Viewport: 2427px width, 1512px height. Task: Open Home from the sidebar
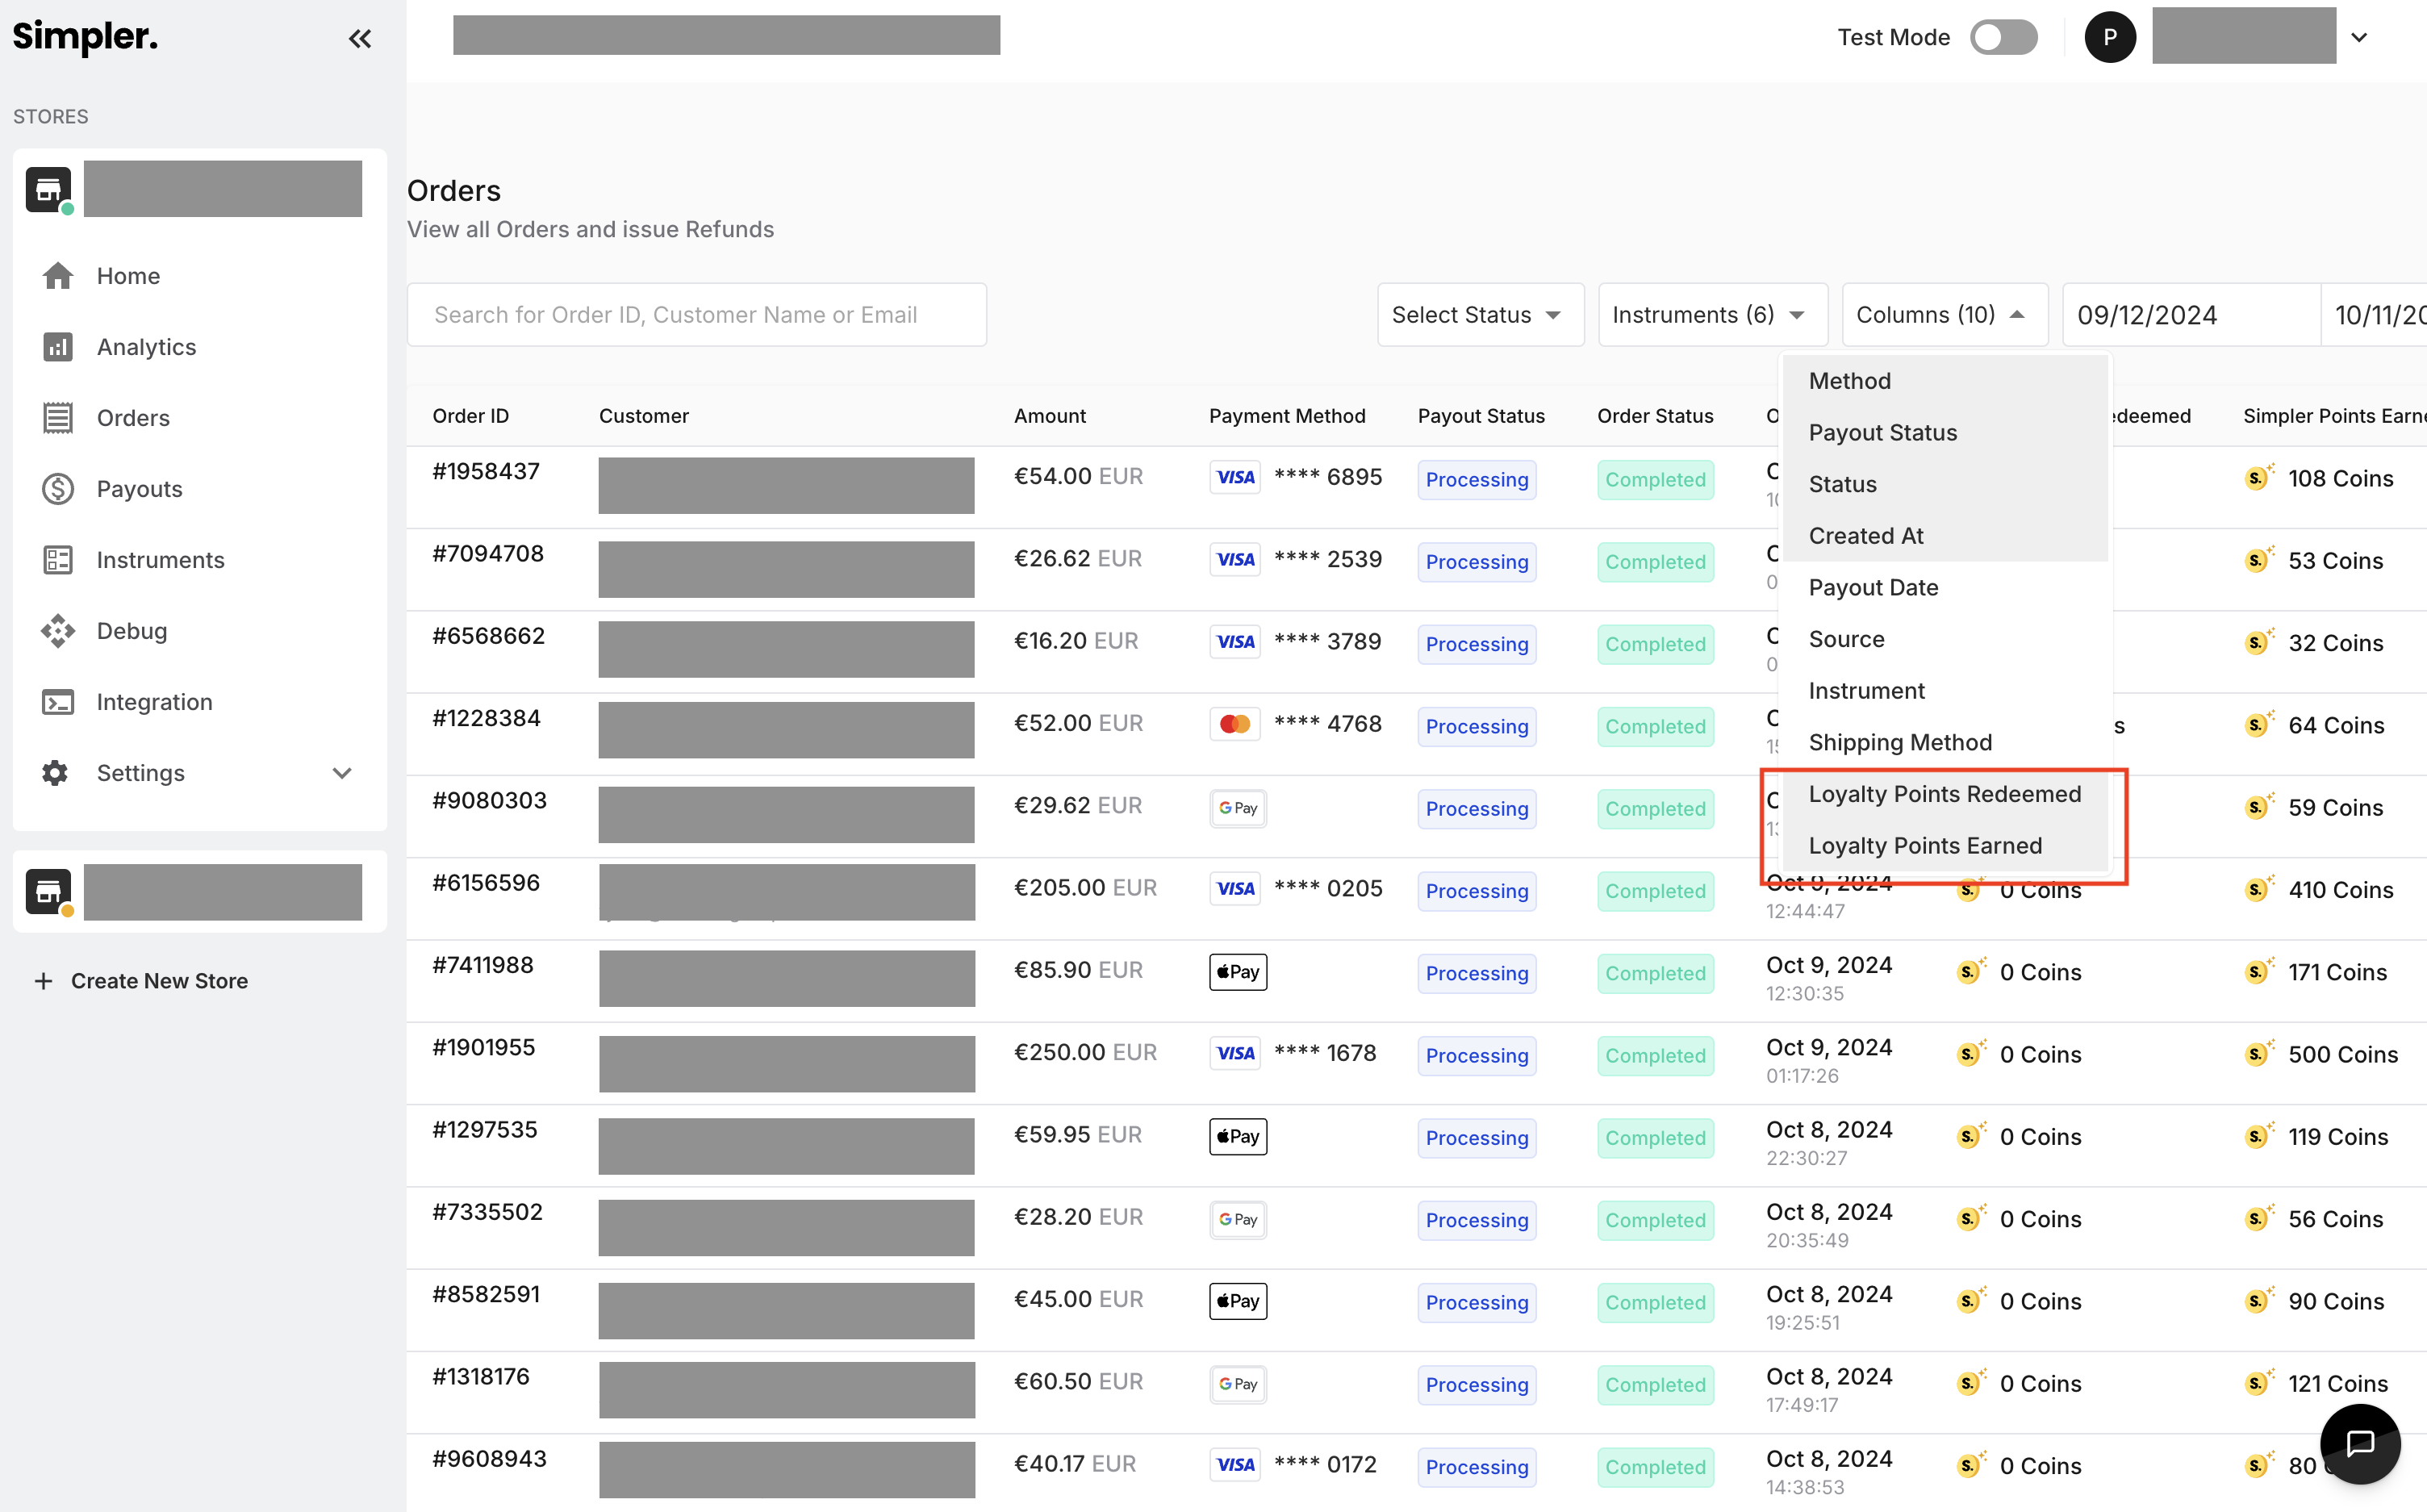[128, 275]
